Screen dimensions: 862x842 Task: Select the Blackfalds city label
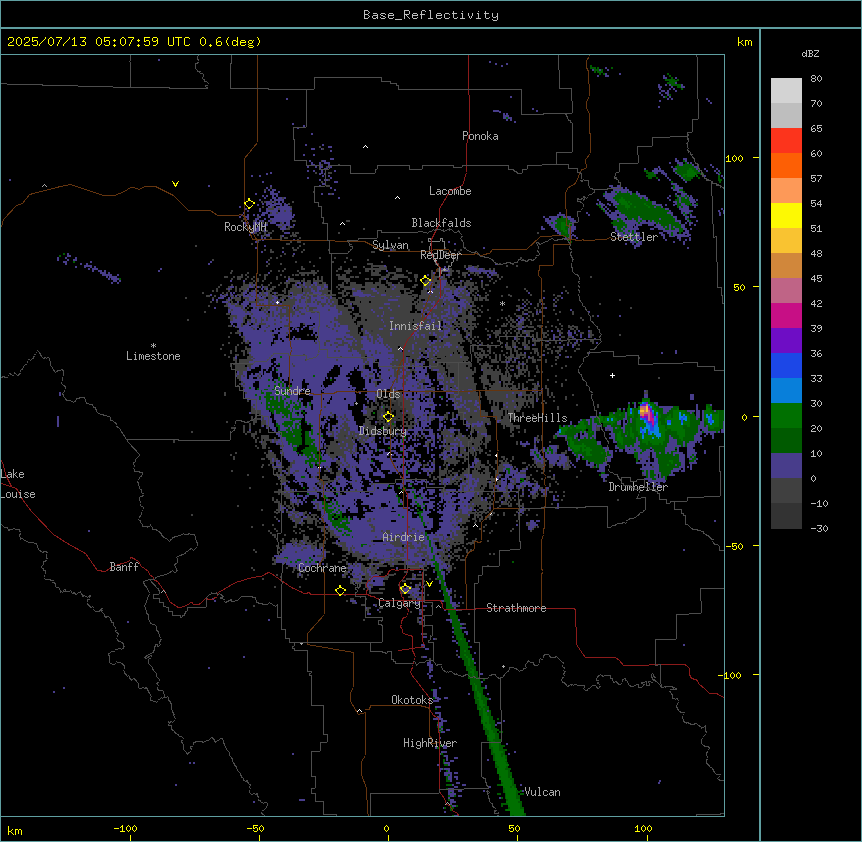tap(441, 223)
